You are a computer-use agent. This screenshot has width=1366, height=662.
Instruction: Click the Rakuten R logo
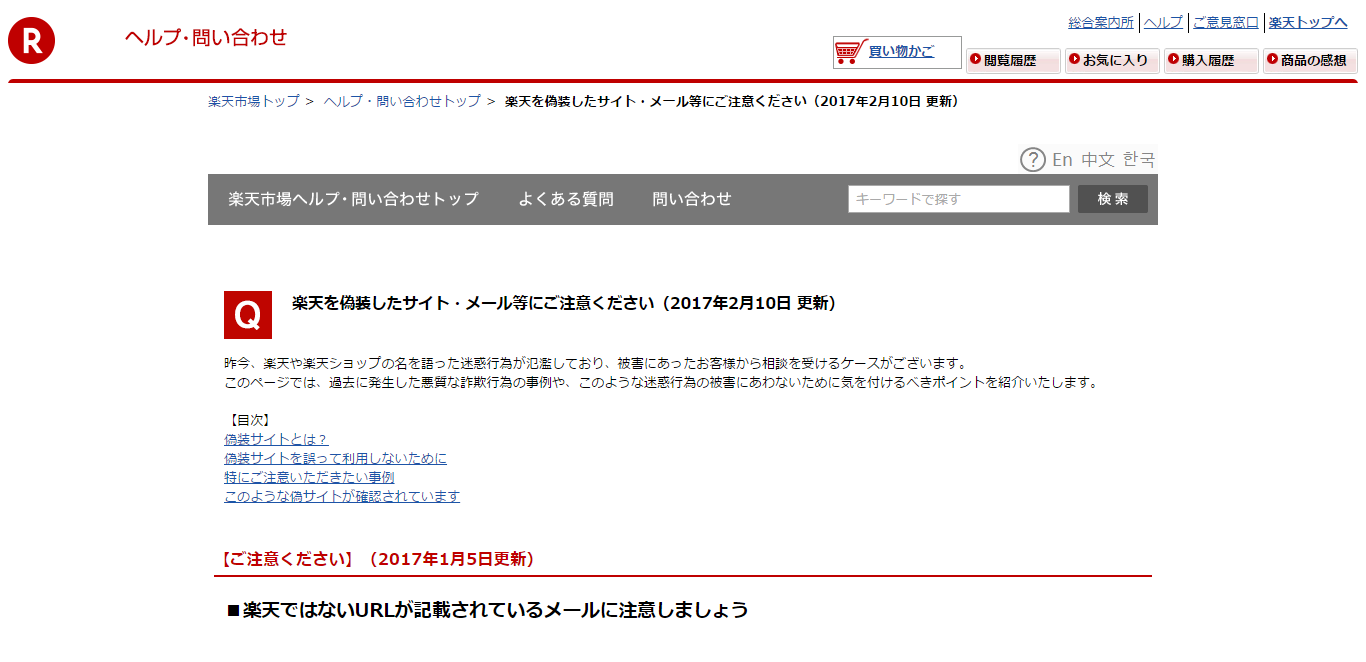click(x=32, y=41)
